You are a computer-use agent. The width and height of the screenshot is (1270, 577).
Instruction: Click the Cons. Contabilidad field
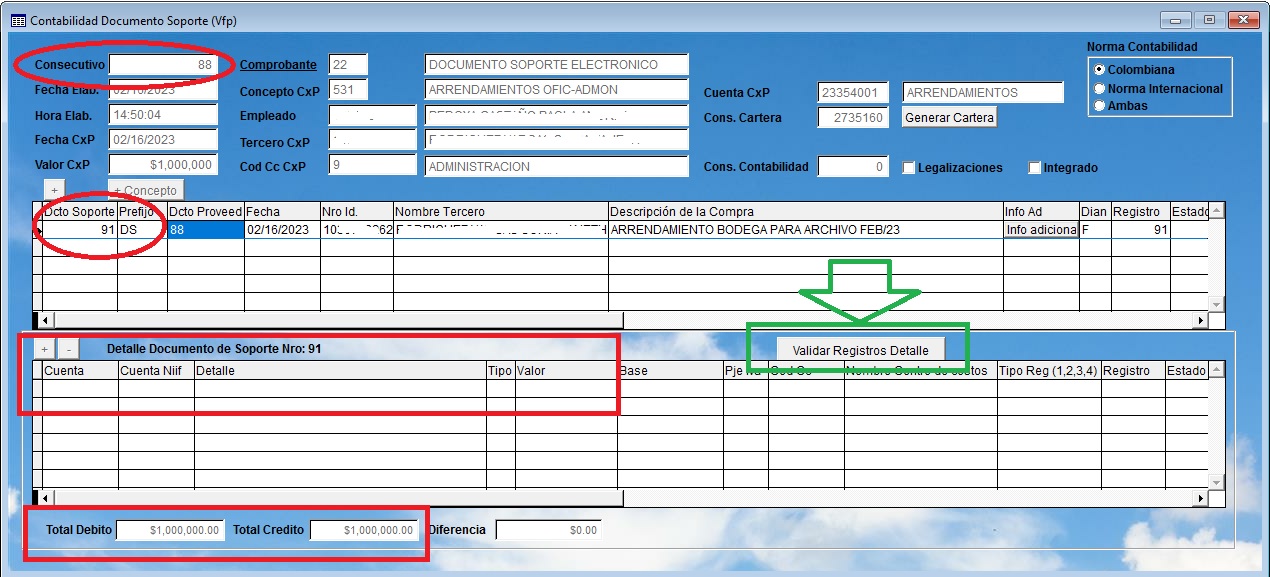[x=853, y=168]
